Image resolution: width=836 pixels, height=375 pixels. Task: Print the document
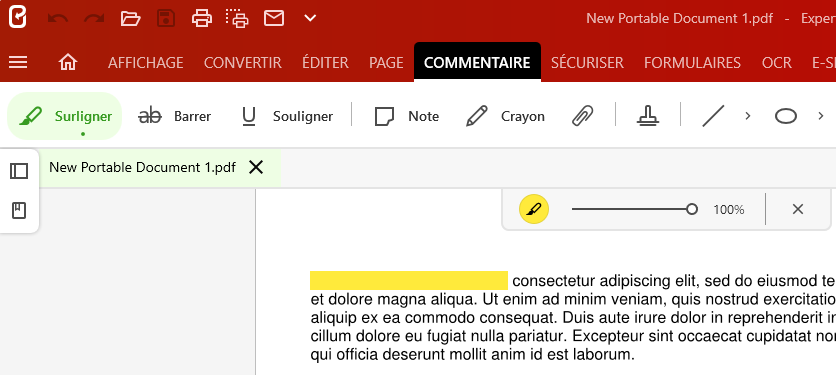(x=202, y=19)
